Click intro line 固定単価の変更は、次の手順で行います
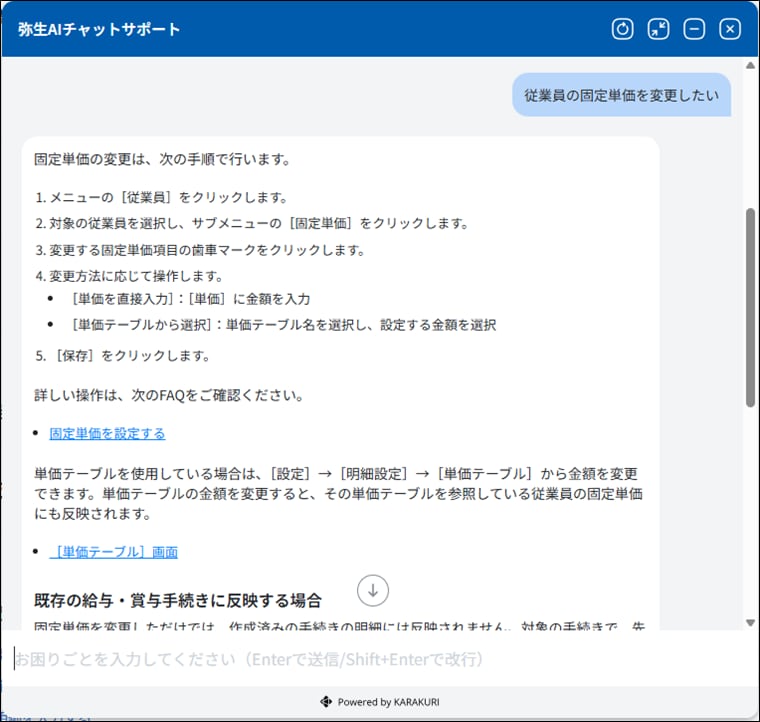 pos(162,159)
